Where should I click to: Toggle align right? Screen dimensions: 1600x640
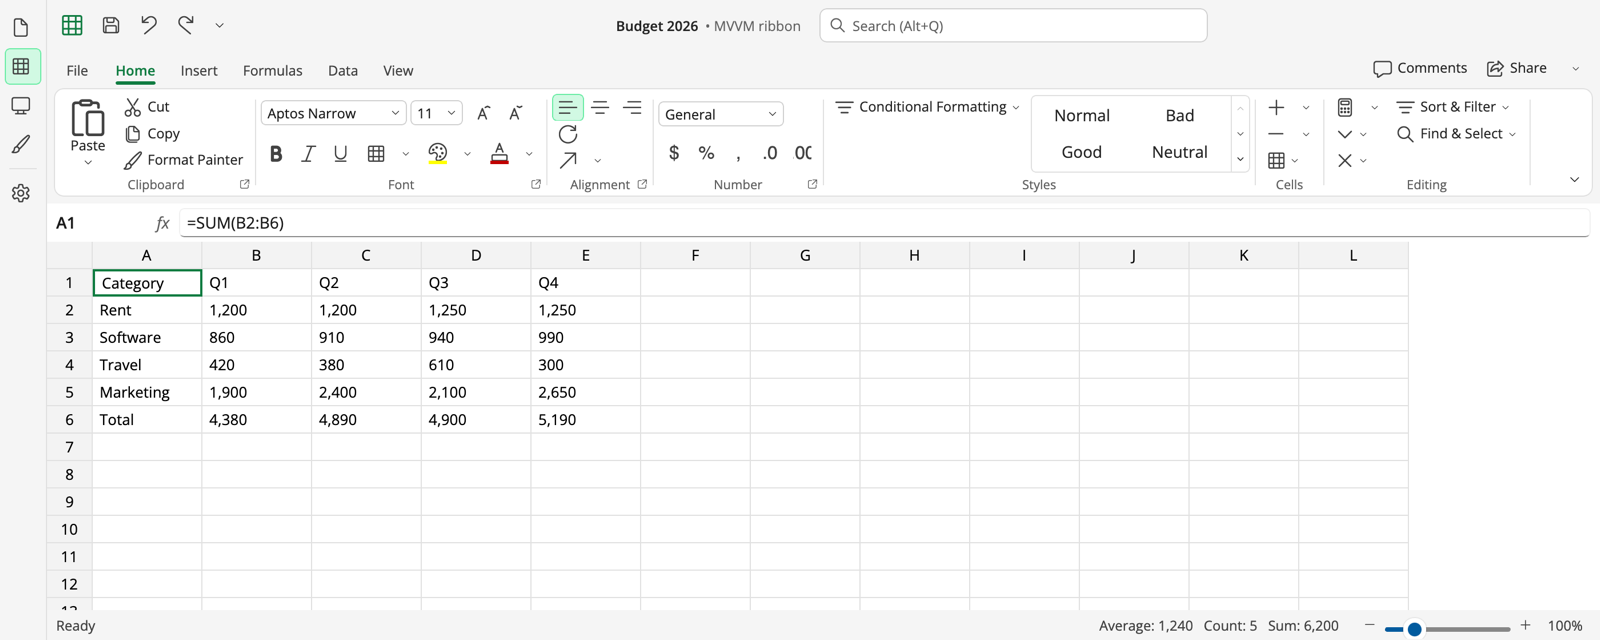(632, 107)
